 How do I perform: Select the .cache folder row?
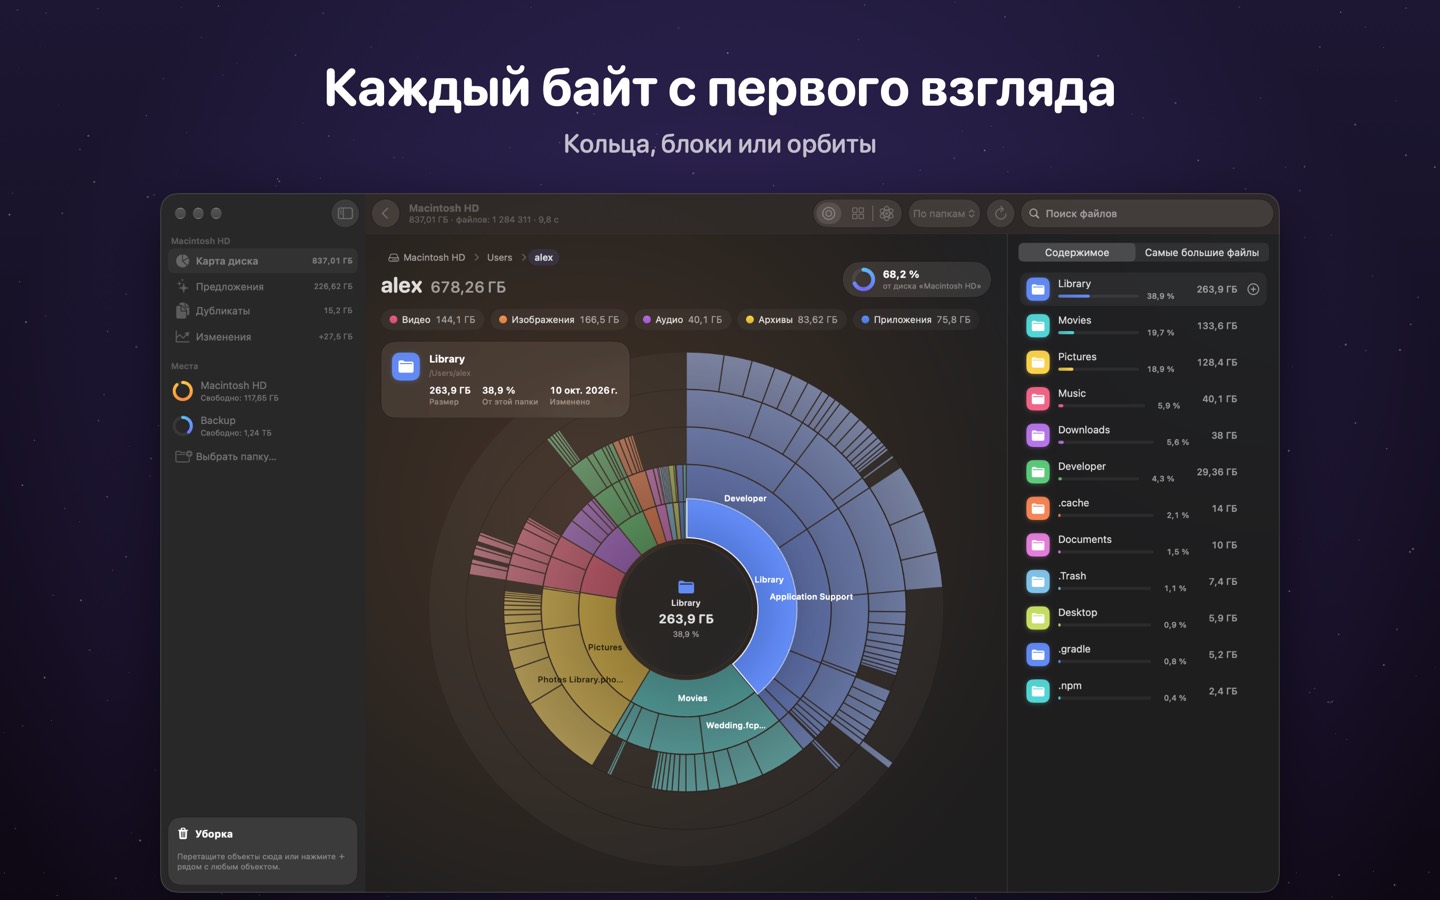click(x=1143, y=508)
